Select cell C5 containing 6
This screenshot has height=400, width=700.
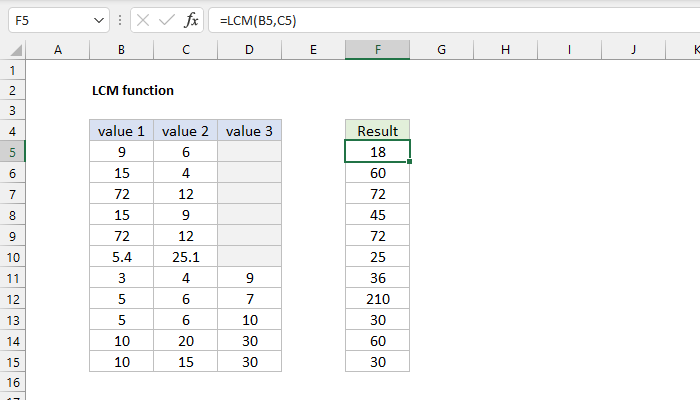coord(186,152)
